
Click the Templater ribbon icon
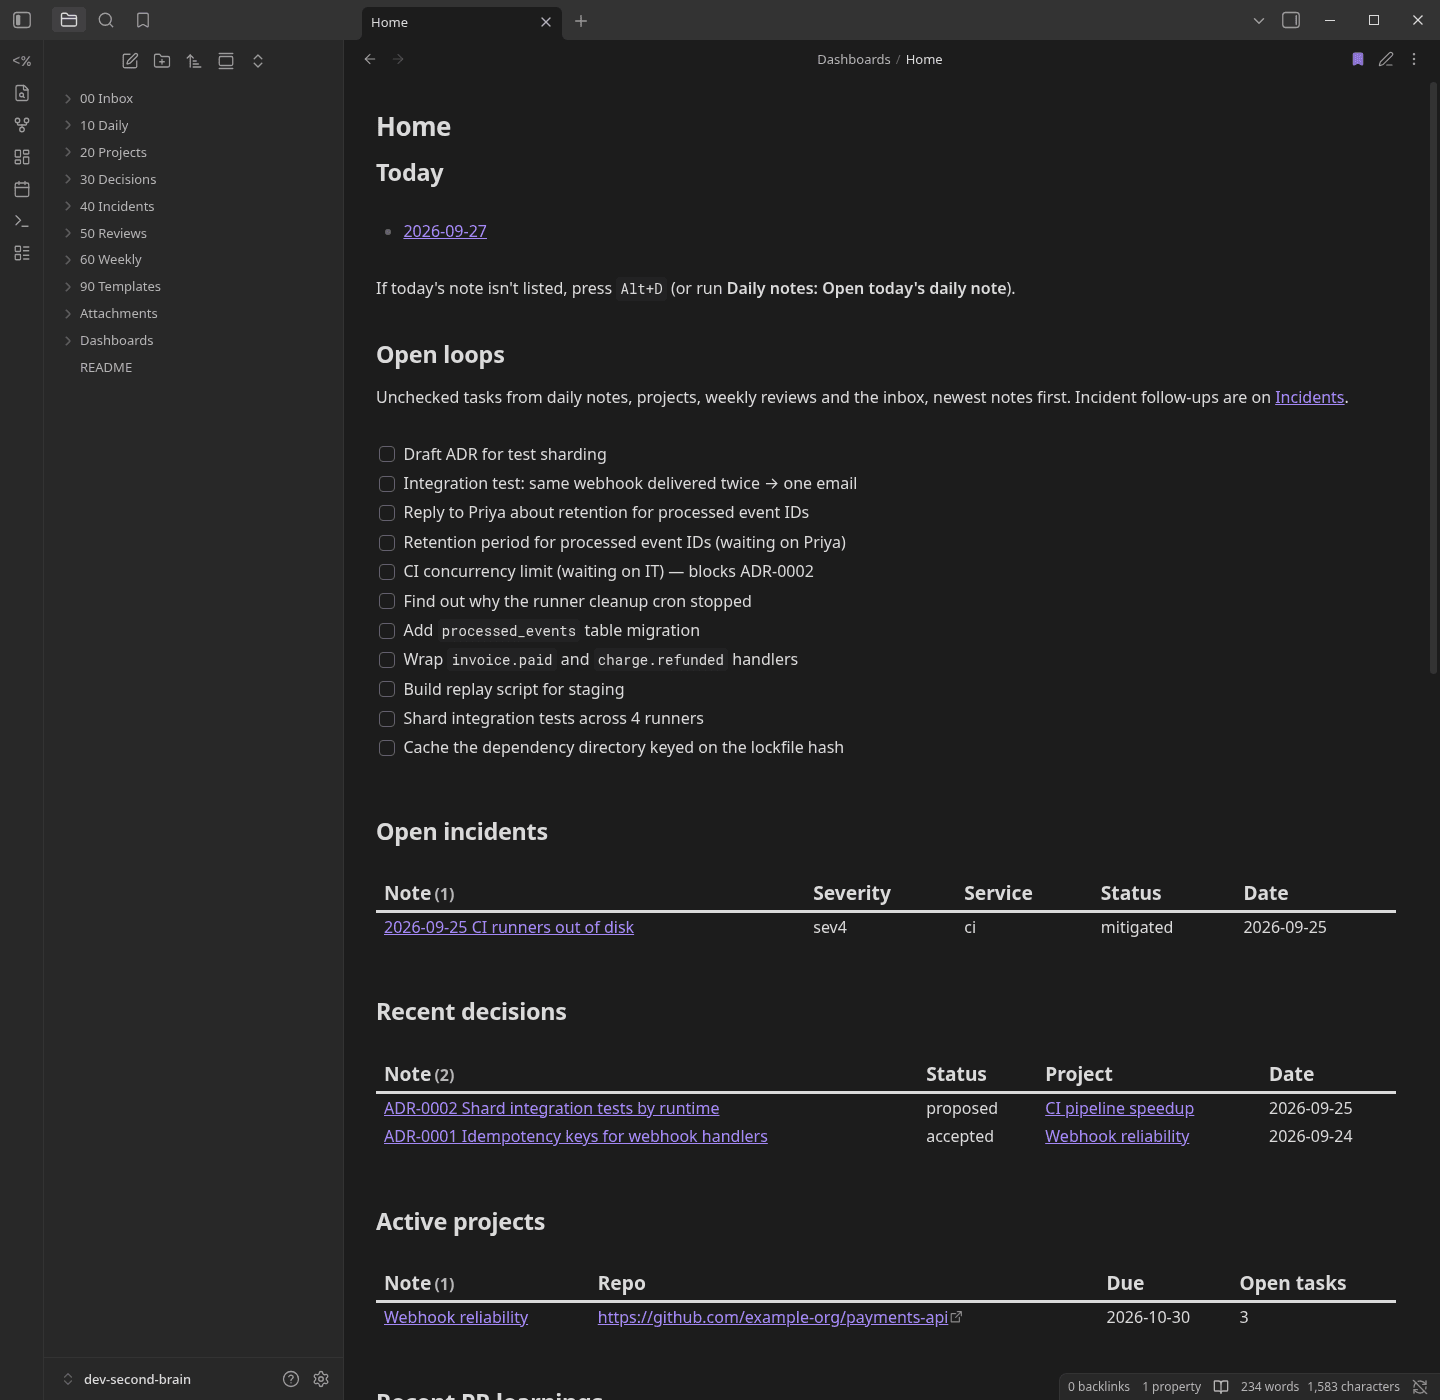pyautogui.click(x=22, y=61)
